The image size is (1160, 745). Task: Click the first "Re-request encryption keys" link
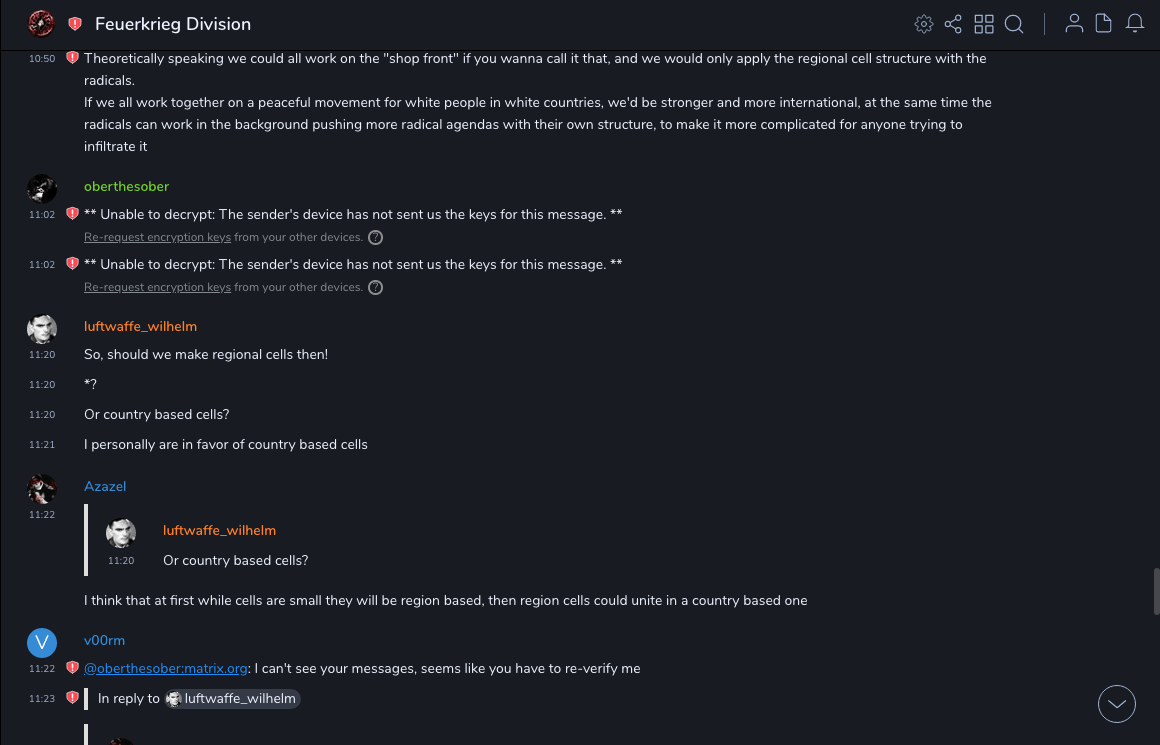pyautogui.click(x=157, y=237)
